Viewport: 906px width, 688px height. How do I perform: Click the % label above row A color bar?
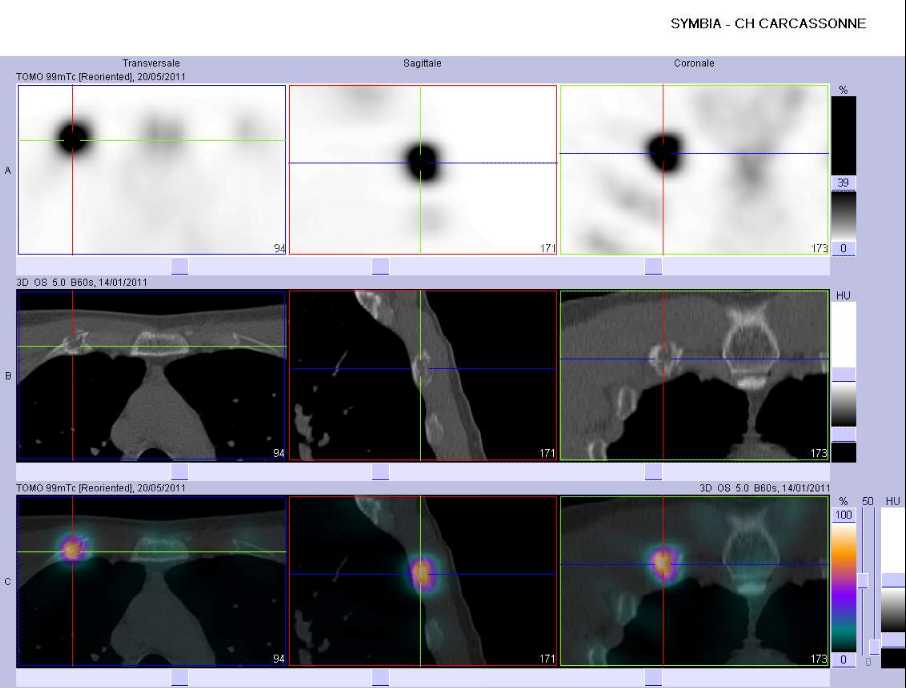[843, 90]
